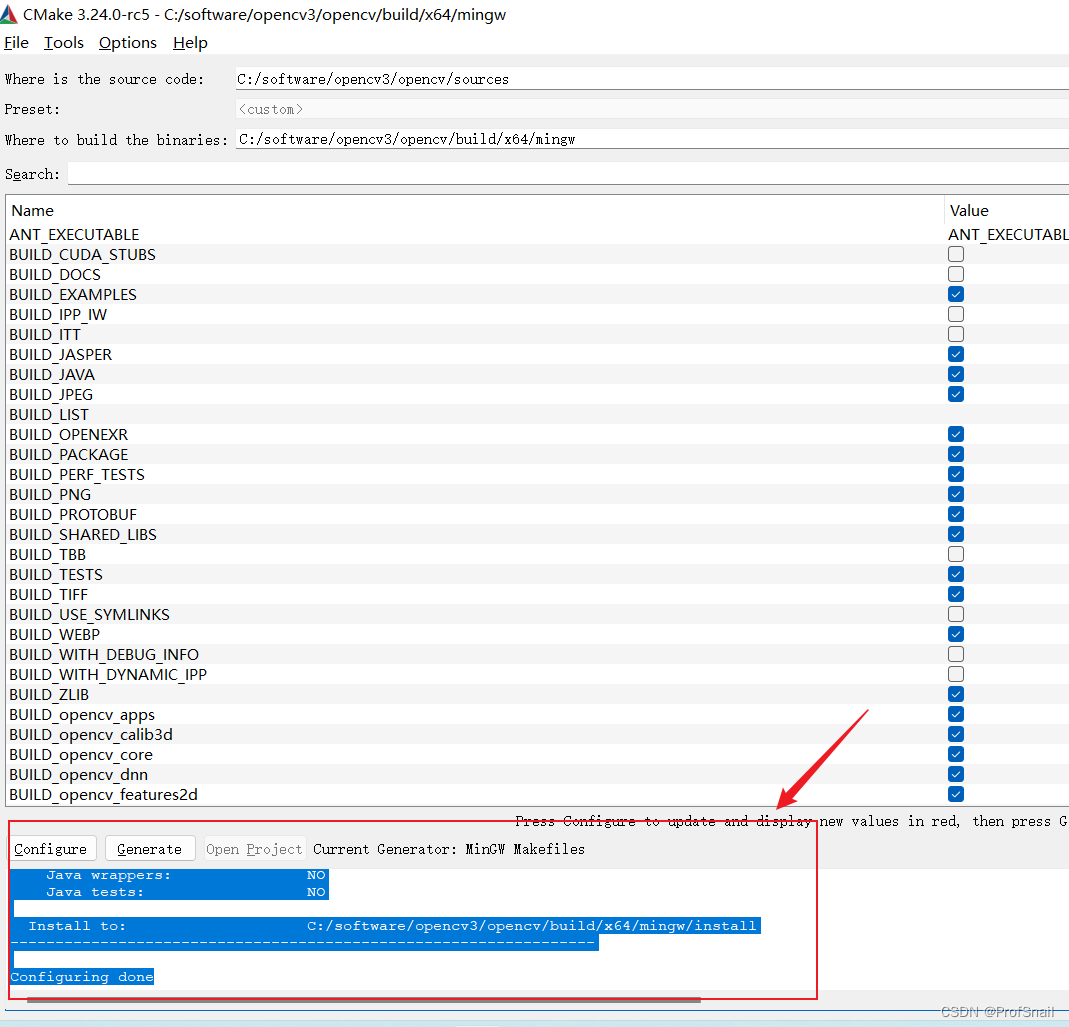1069x1027 pixels.
Task: Uncheck BUILD_SHARED_LIBS checkbox
Action: coord(956,534)
